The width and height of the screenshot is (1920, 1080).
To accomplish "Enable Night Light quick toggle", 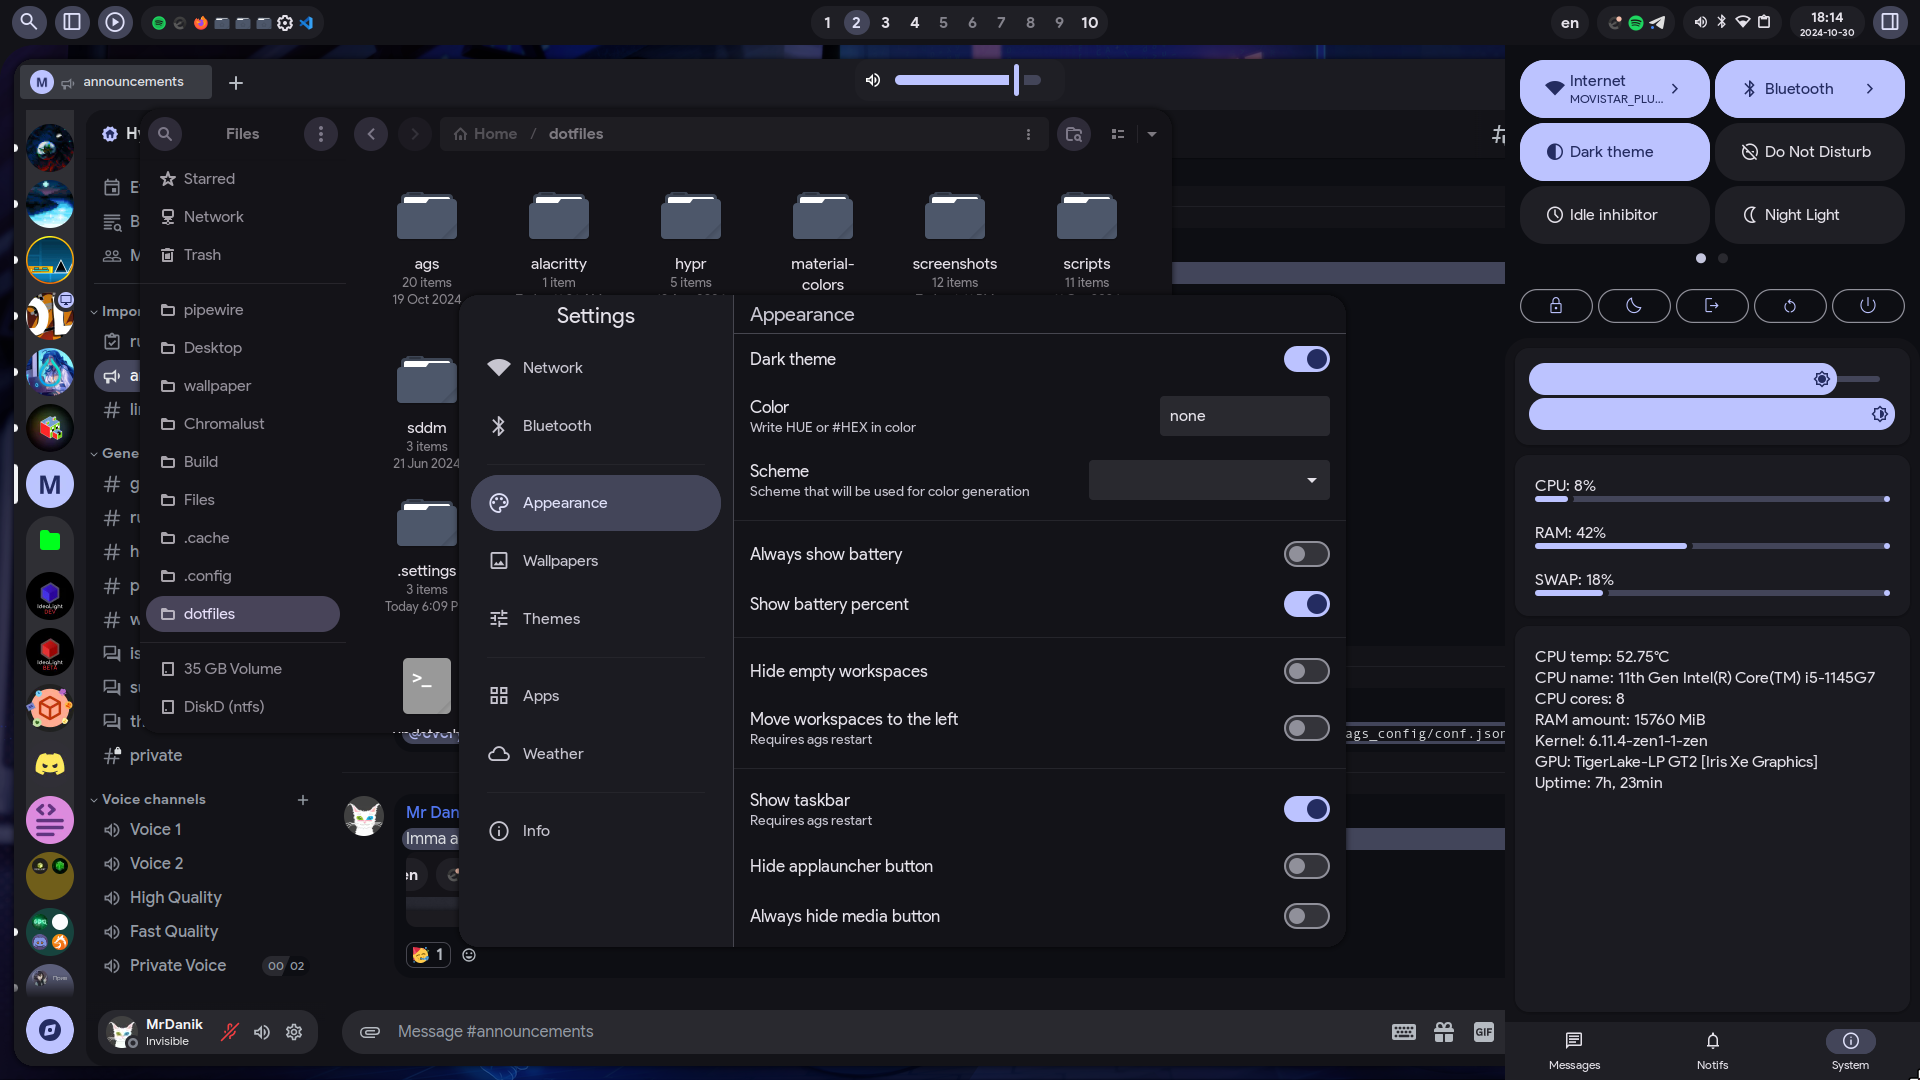I will (x=1809, y=215).
